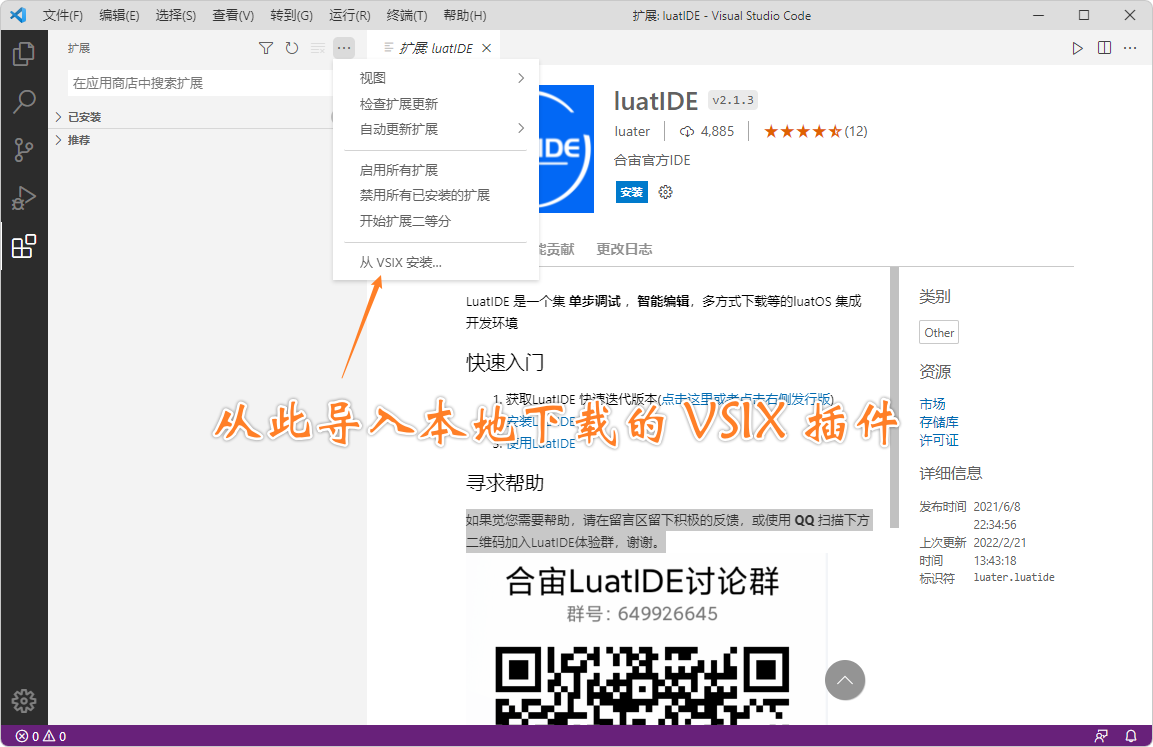
Task: Click the blue 安装 button
Action: (632, 192)
